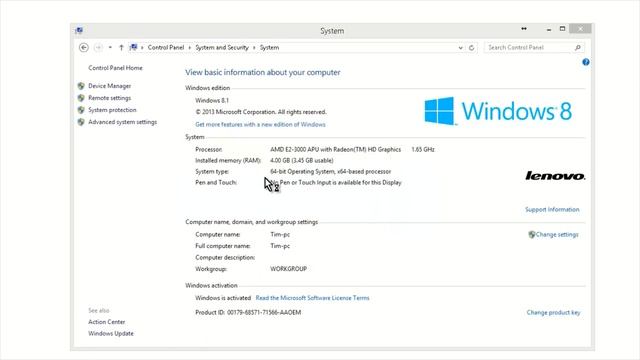Open System protection
Image resolution: width=640 pixels, height=360 pixels.
[x=112, y=110]
